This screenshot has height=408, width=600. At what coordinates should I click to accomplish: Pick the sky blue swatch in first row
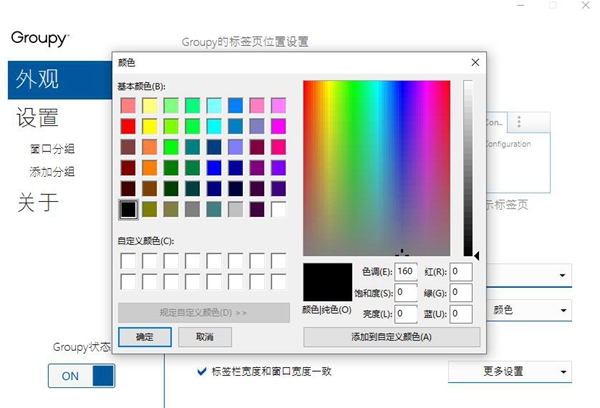236,105
